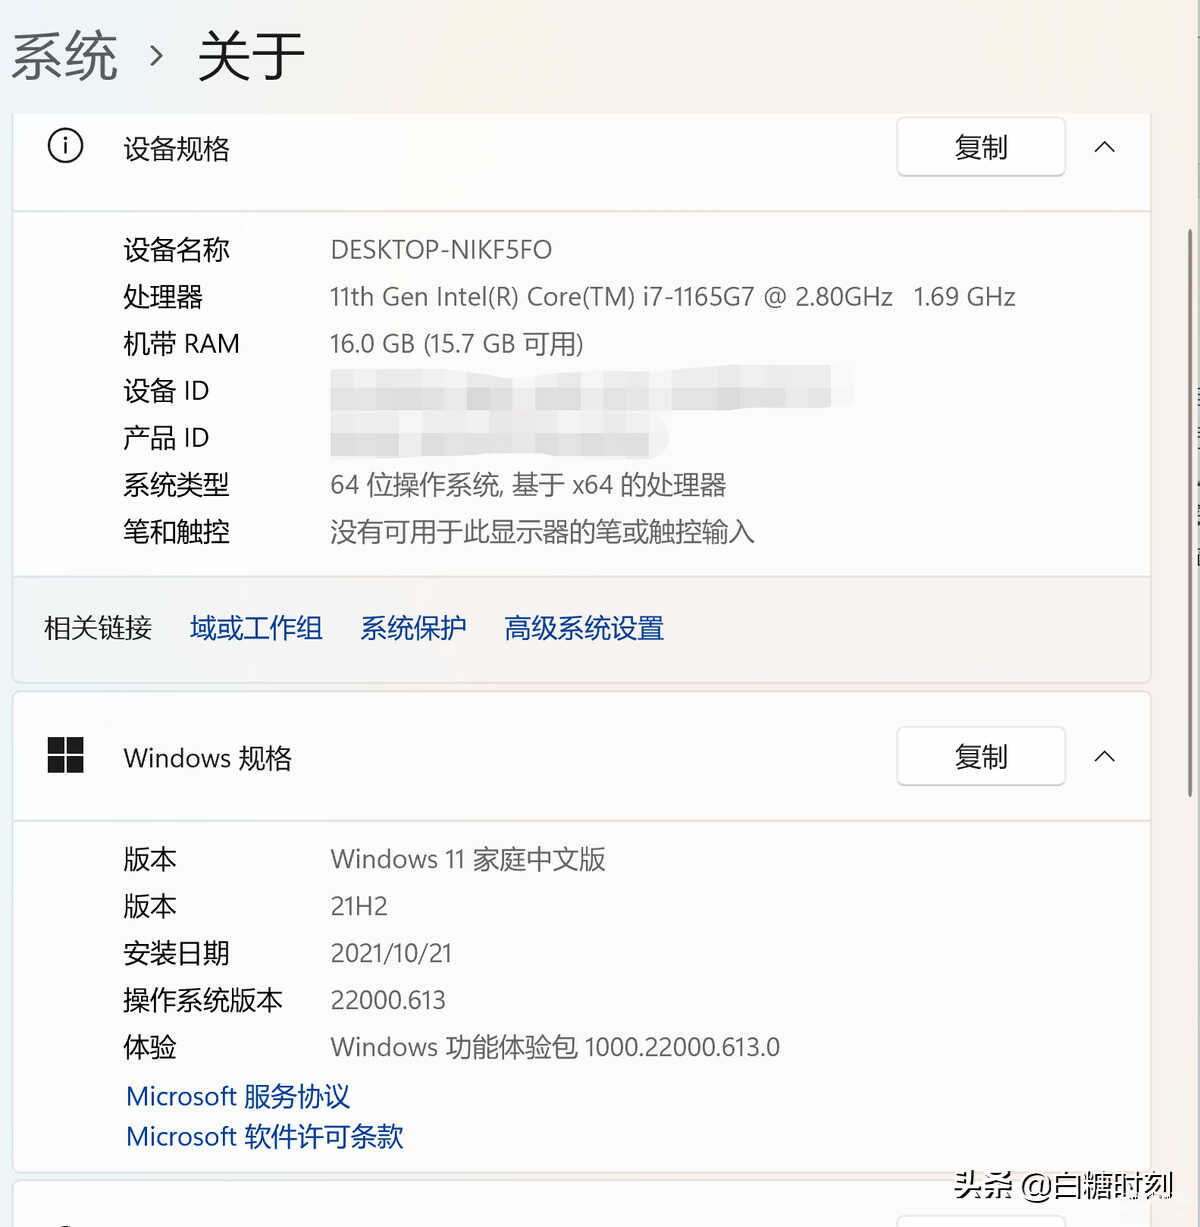Open 域或工作组 link
Image resolution: width=1200 pixels, height=1227 pixels.
coord(256,628)
